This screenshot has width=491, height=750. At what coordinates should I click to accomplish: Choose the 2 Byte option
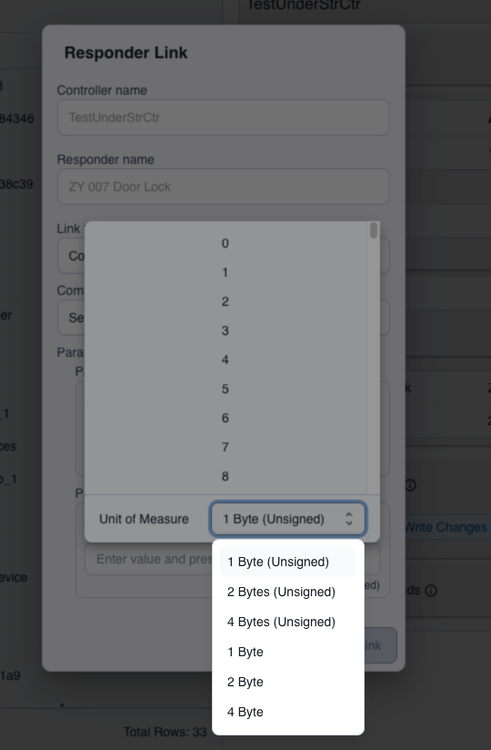click(x=288, y=682)
